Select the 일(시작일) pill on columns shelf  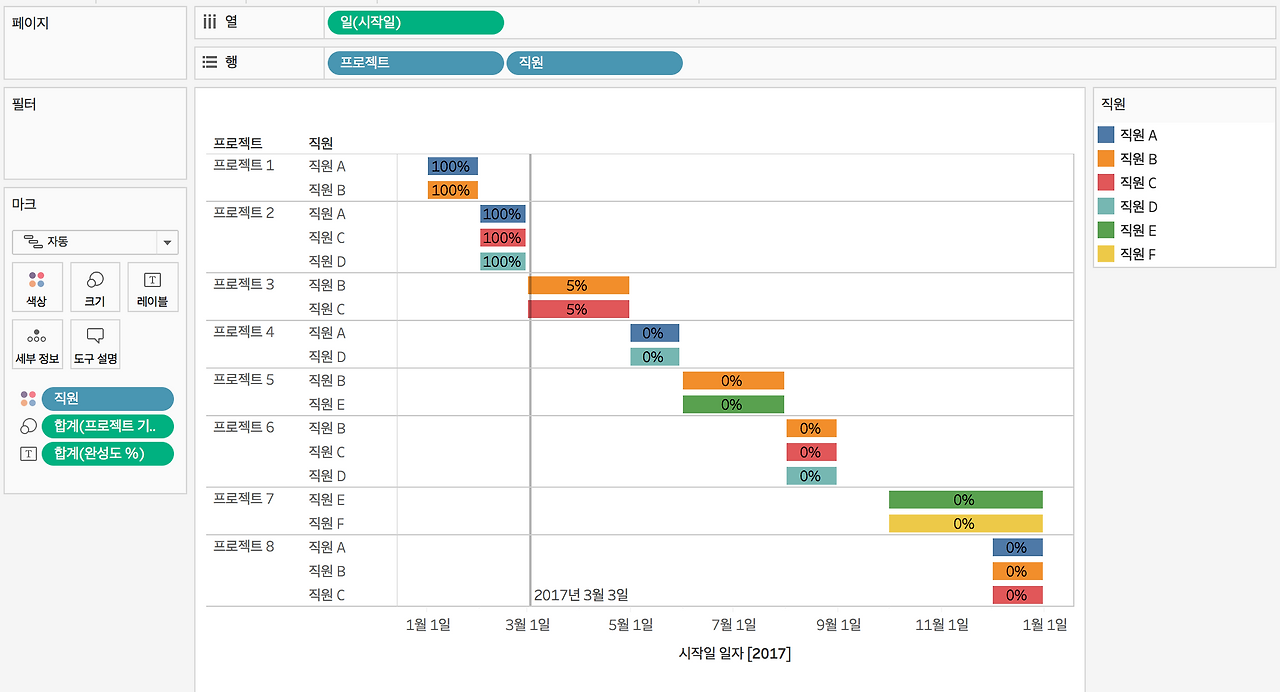pyautogui.click(x=415, y=23)
